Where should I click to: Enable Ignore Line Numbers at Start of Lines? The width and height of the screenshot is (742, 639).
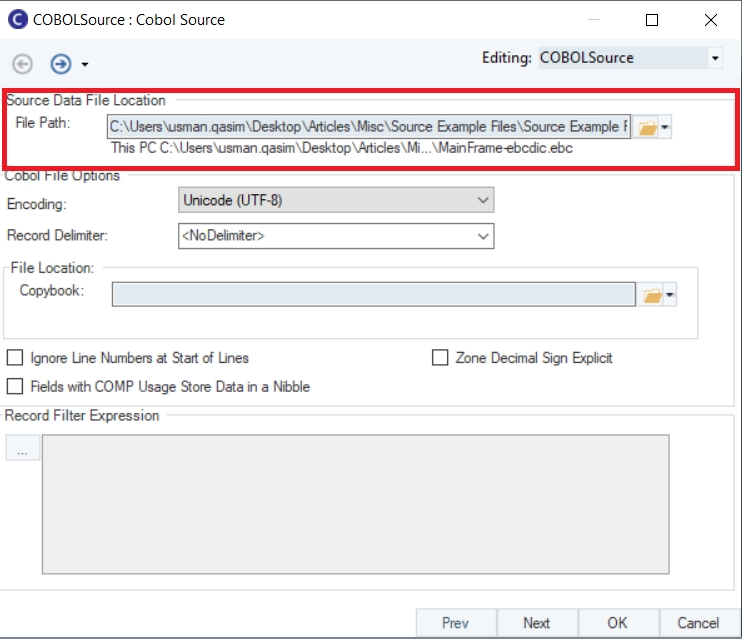pos(15,358)
